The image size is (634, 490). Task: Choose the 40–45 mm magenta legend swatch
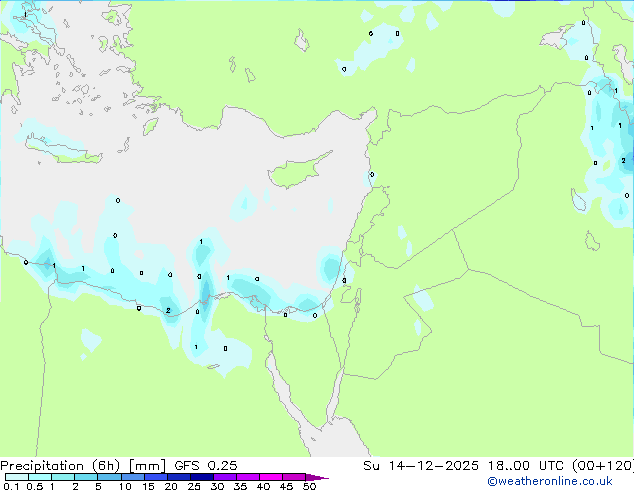271,477
